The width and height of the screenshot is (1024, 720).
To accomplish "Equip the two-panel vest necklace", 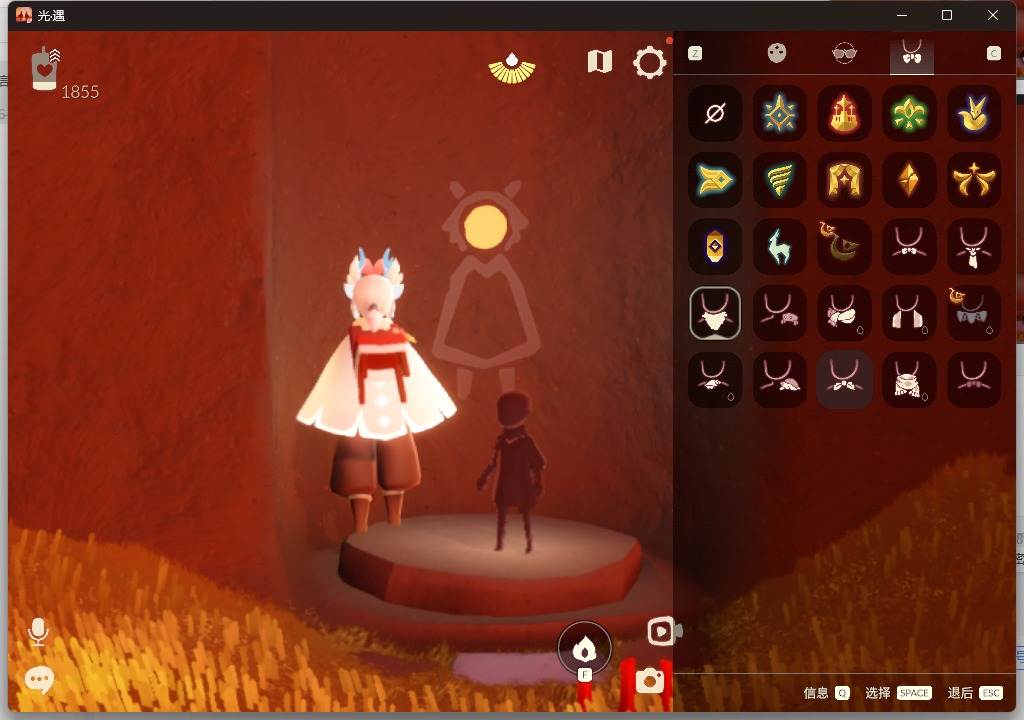I will click(x=909, y=313).
